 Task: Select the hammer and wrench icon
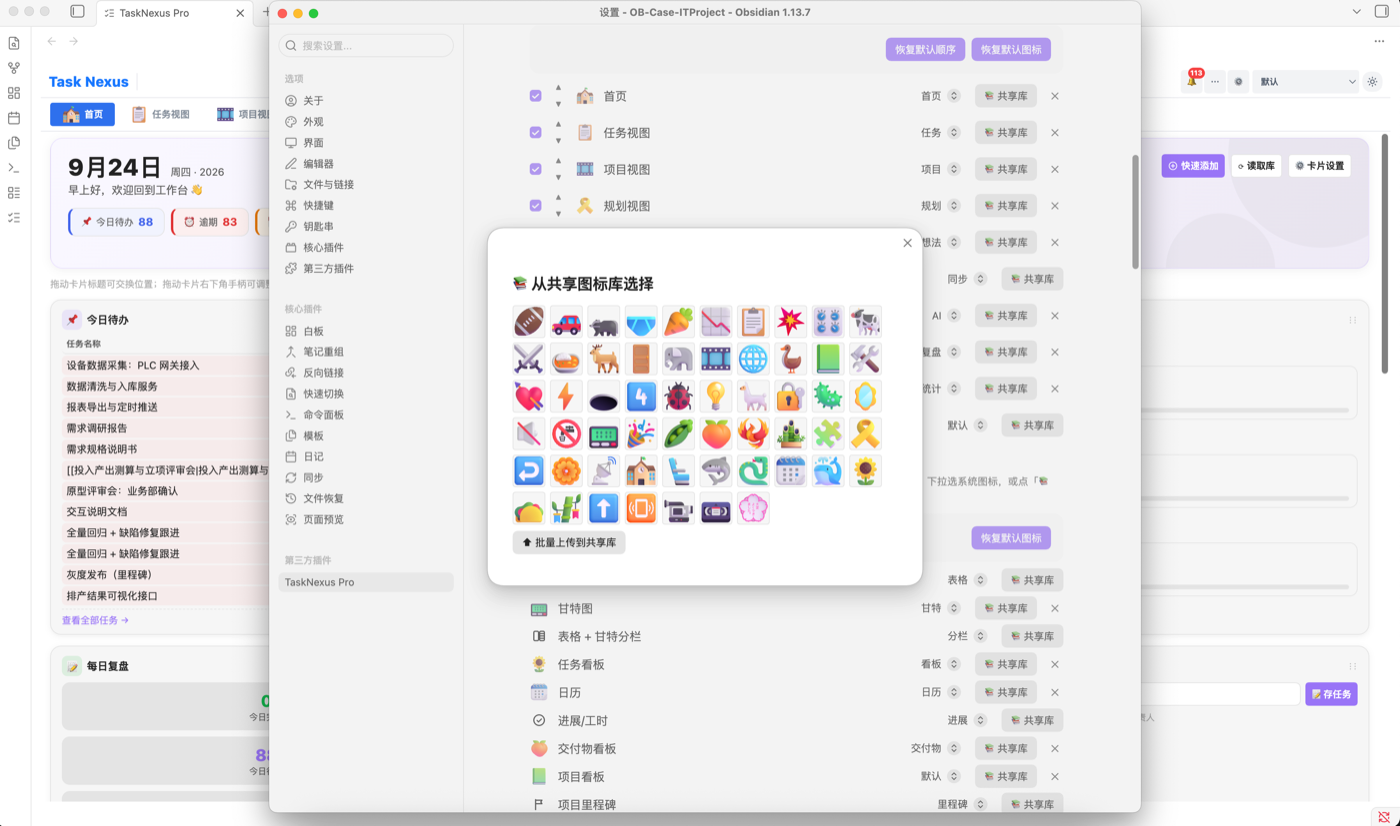pyautogui.click(x=865, y=359)
